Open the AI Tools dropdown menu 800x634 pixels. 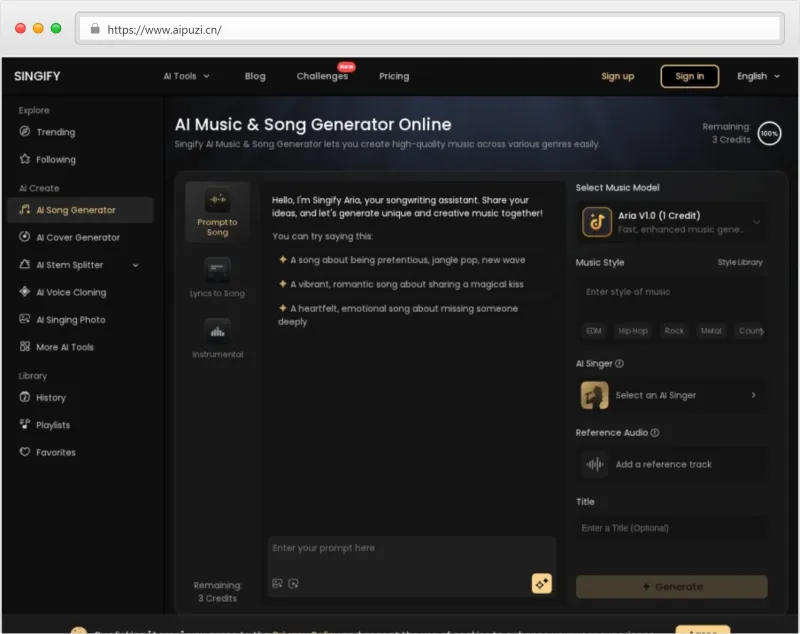[x=186, y=77]
